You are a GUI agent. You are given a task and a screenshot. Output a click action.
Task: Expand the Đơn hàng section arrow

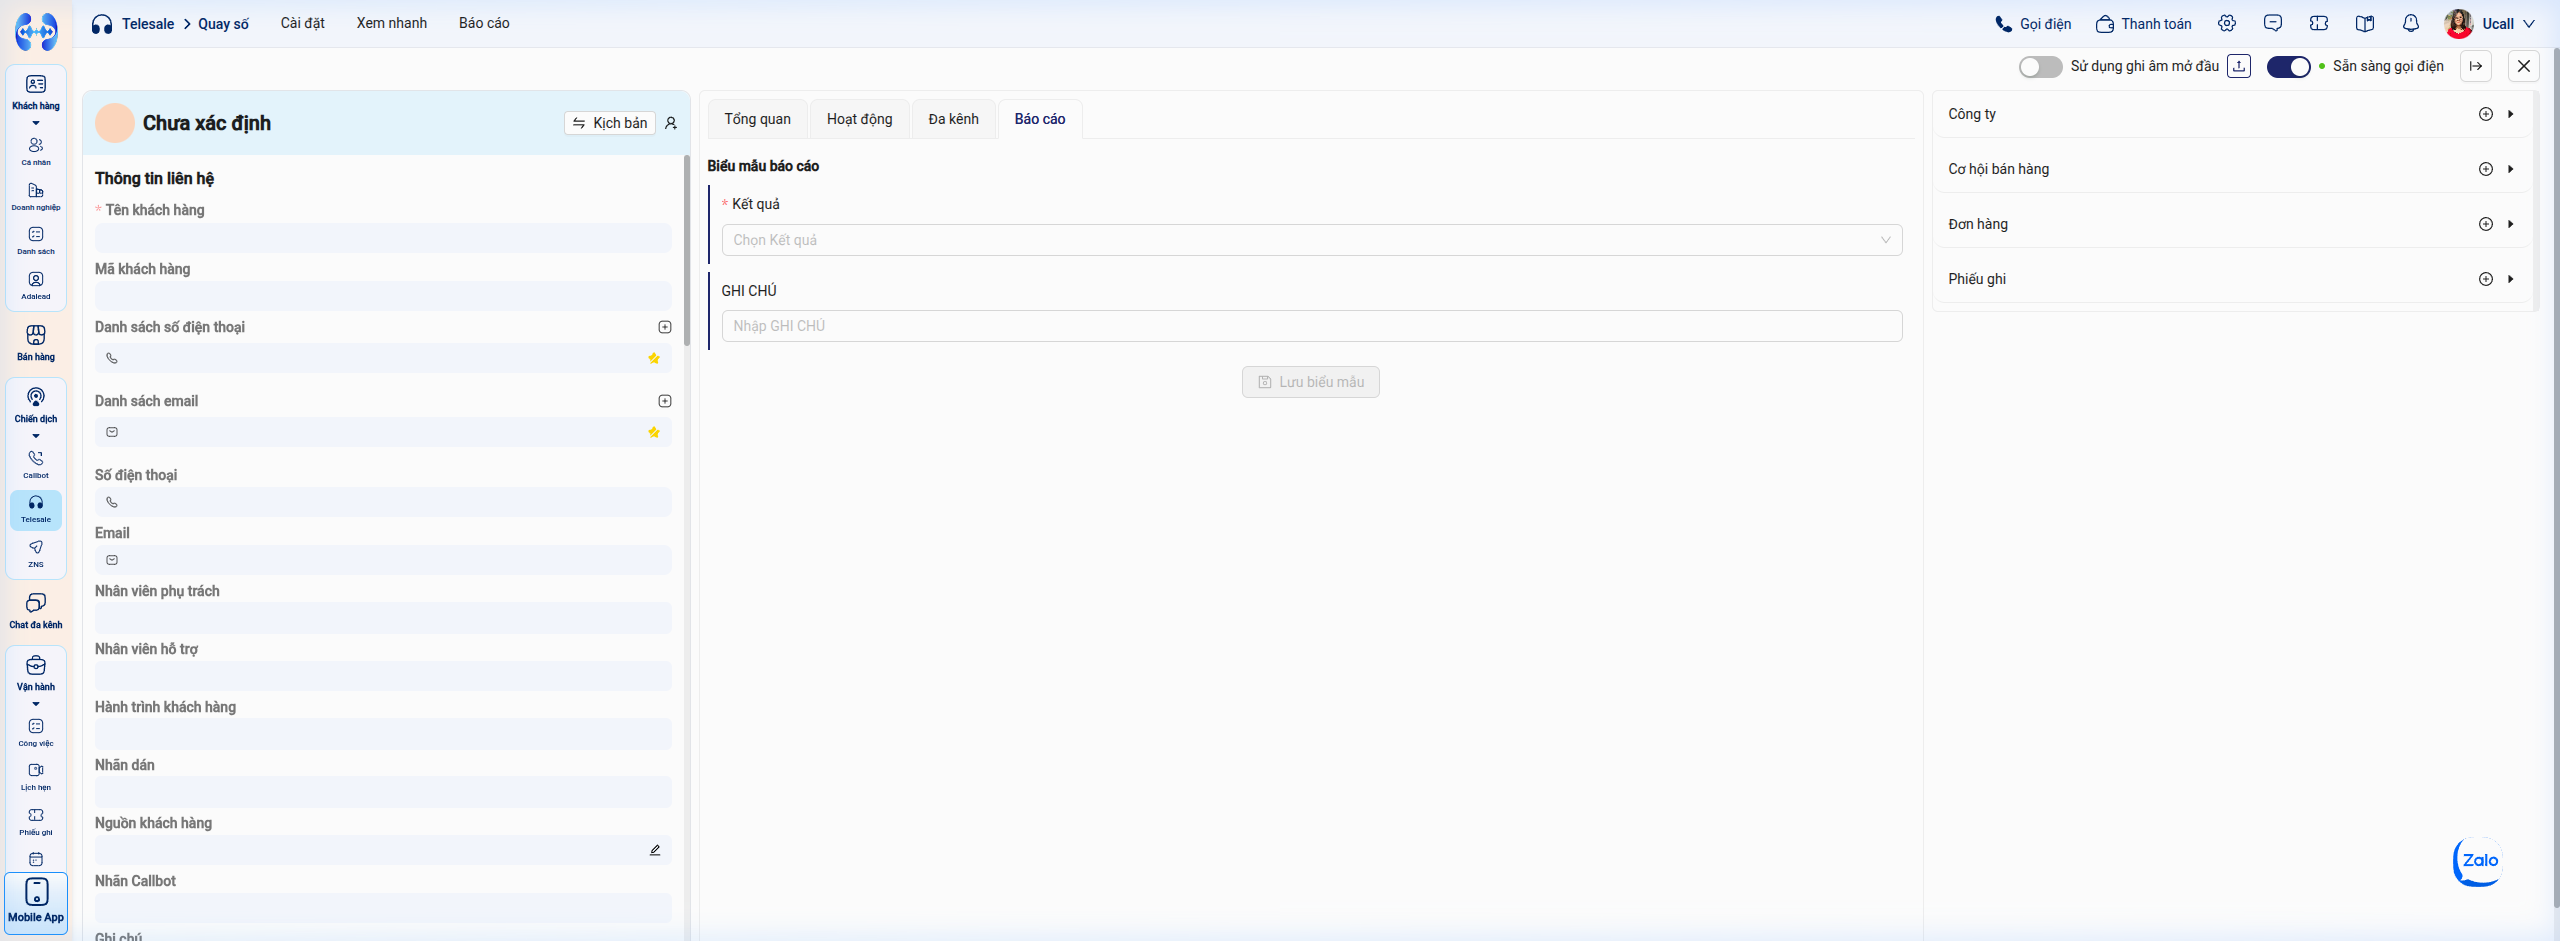[x=2511, y=224]
